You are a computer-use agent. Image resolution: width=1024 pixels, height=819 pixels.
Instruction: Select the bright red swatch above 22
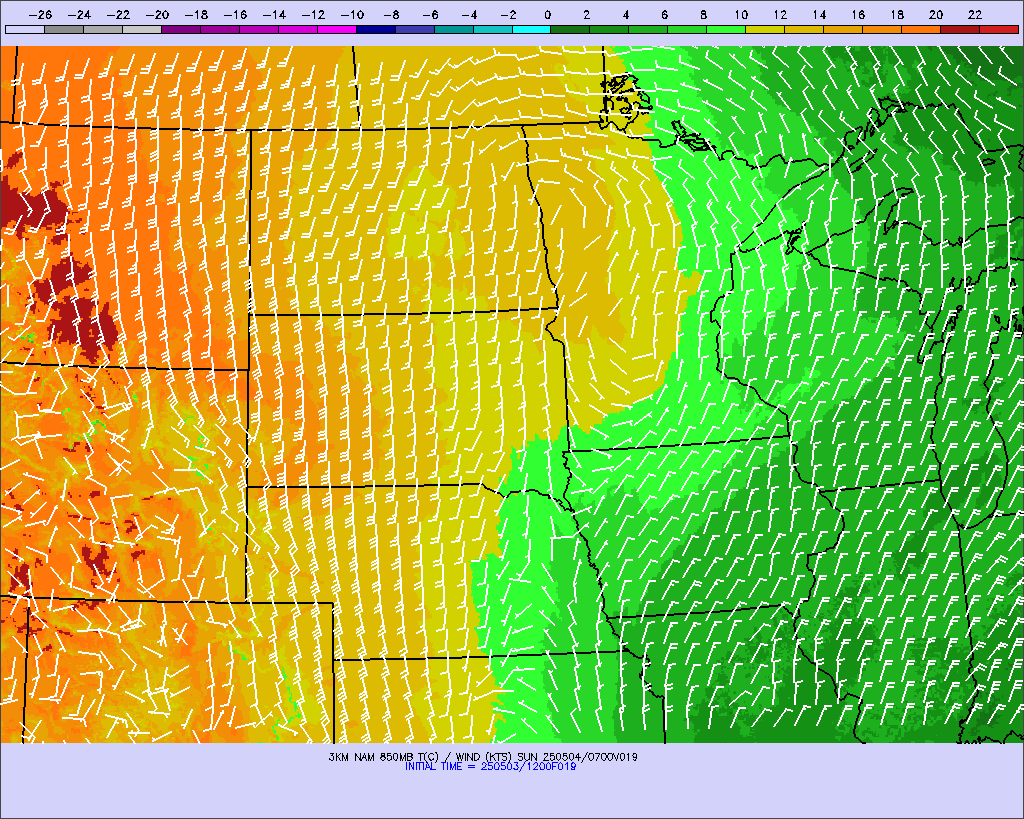click(x=999, y=29)
